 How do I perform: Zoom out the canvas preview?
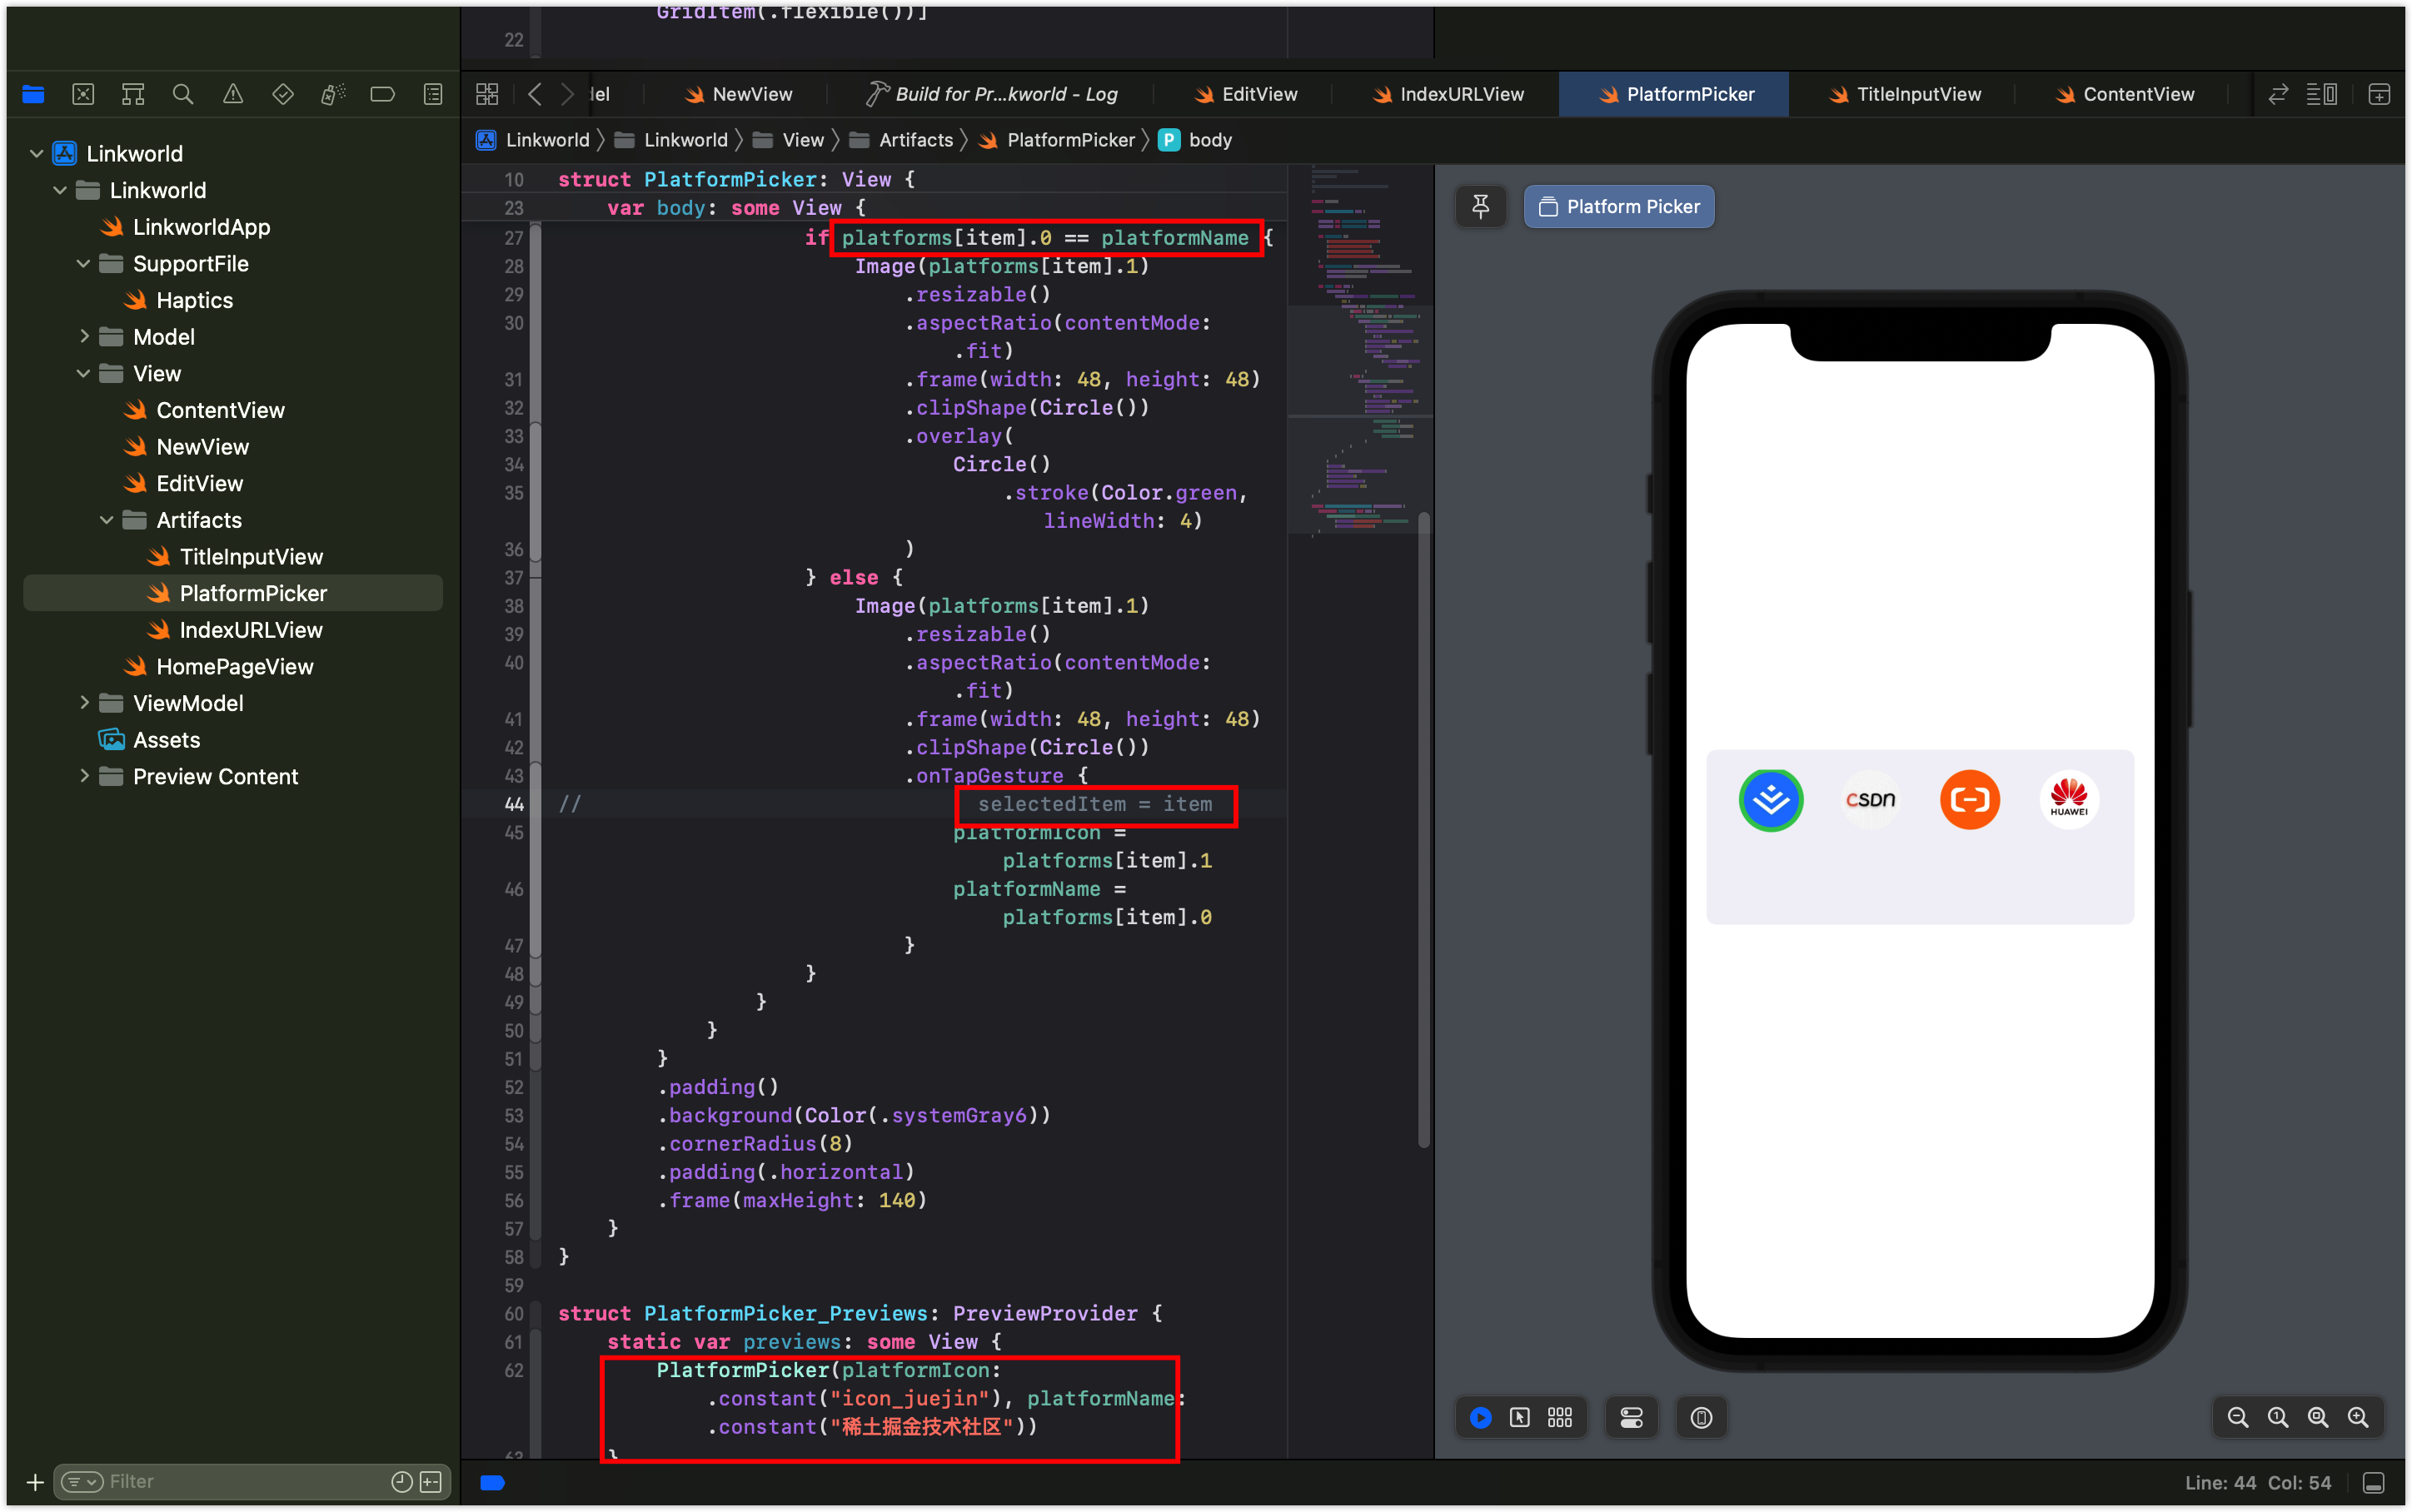tap(2238, 1417)
